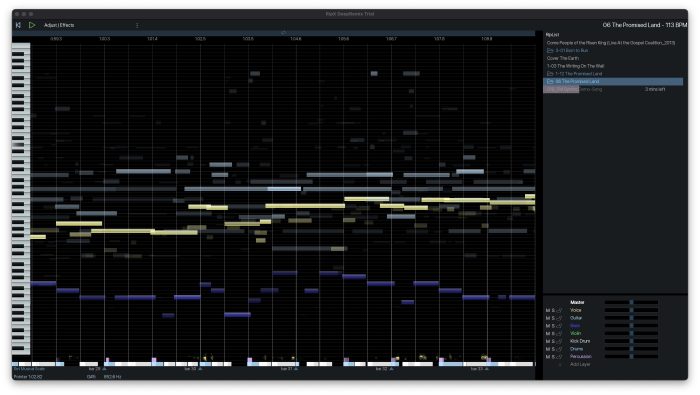
Task: Edit the Percussion layer with its pencil icon
Action: pyautogui.click(x=559, y=357)
